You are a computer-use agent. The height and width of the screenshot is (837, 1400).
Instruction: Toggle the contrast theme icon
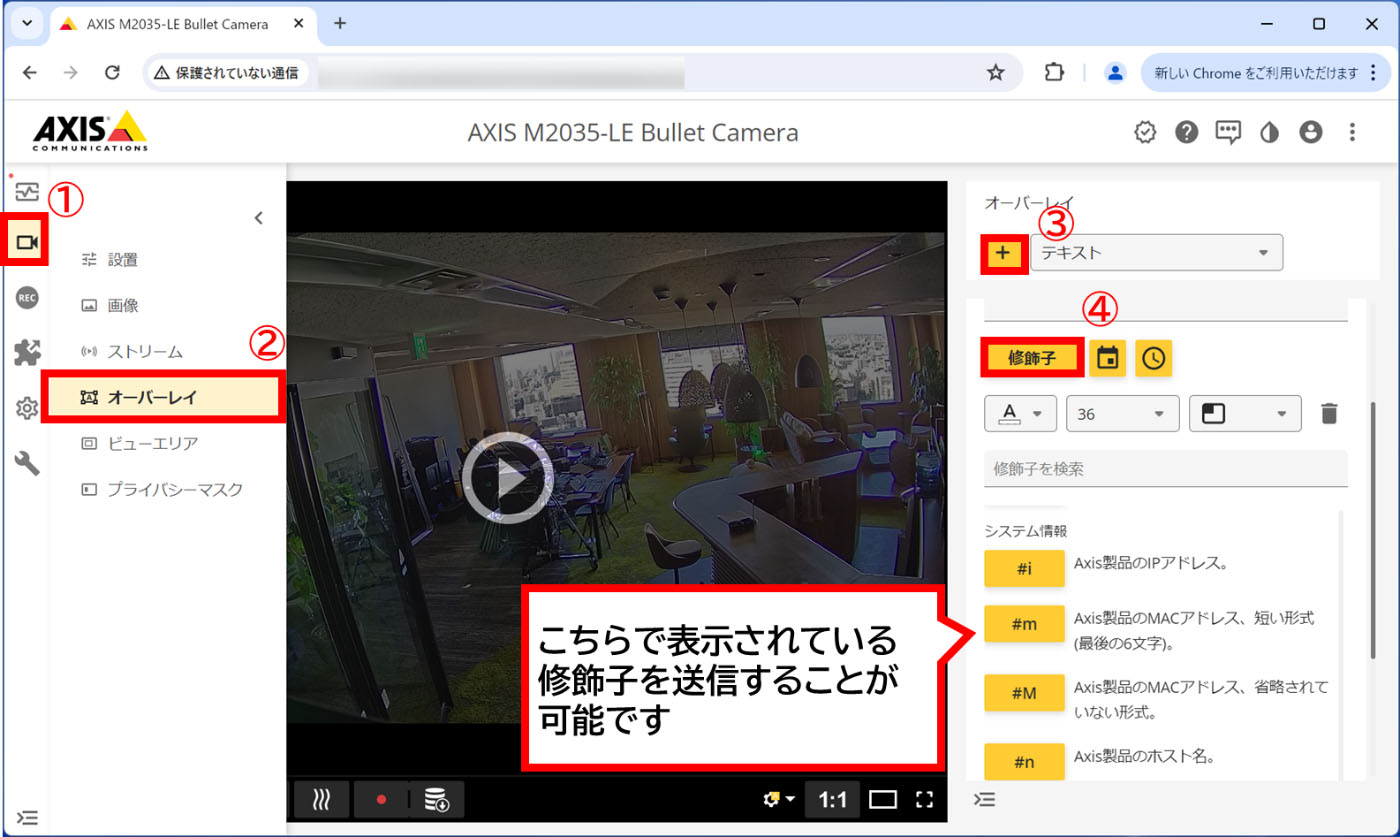point(1270,132)
